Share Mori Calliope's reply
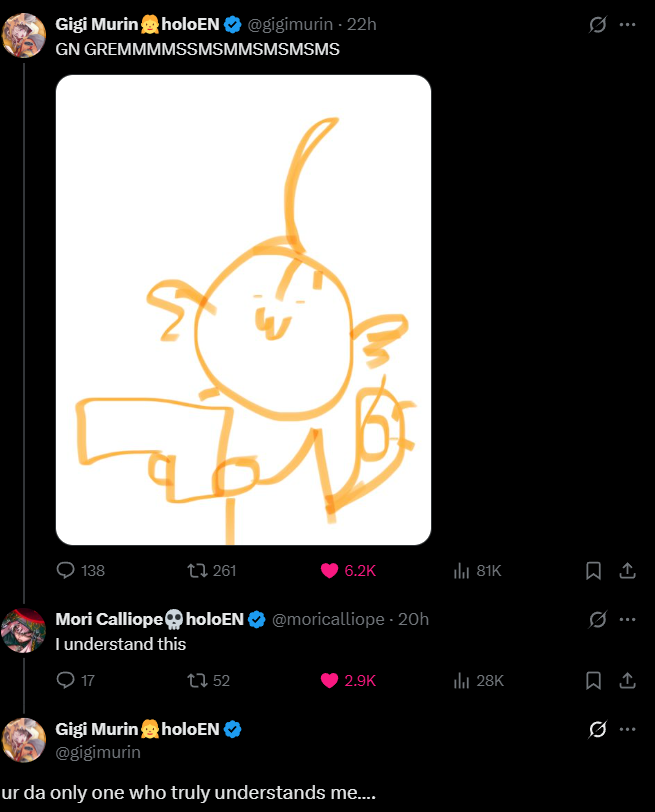This screenshot has height=812, width=655. [627, 680]
